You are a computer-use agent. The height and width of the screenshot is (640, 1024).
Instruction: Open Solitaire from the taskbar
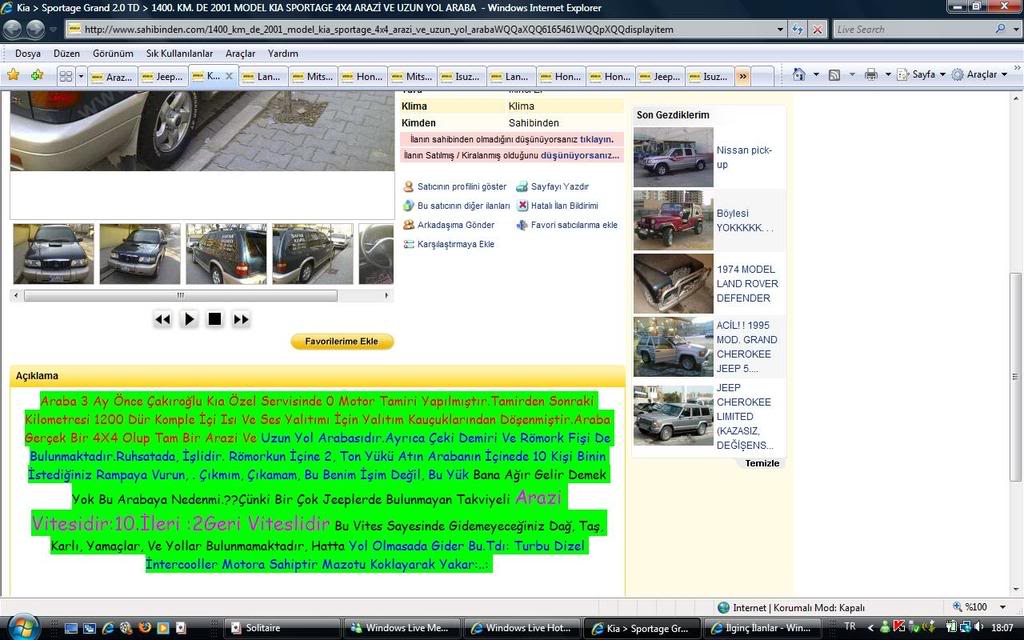click(x=262, y=628)
